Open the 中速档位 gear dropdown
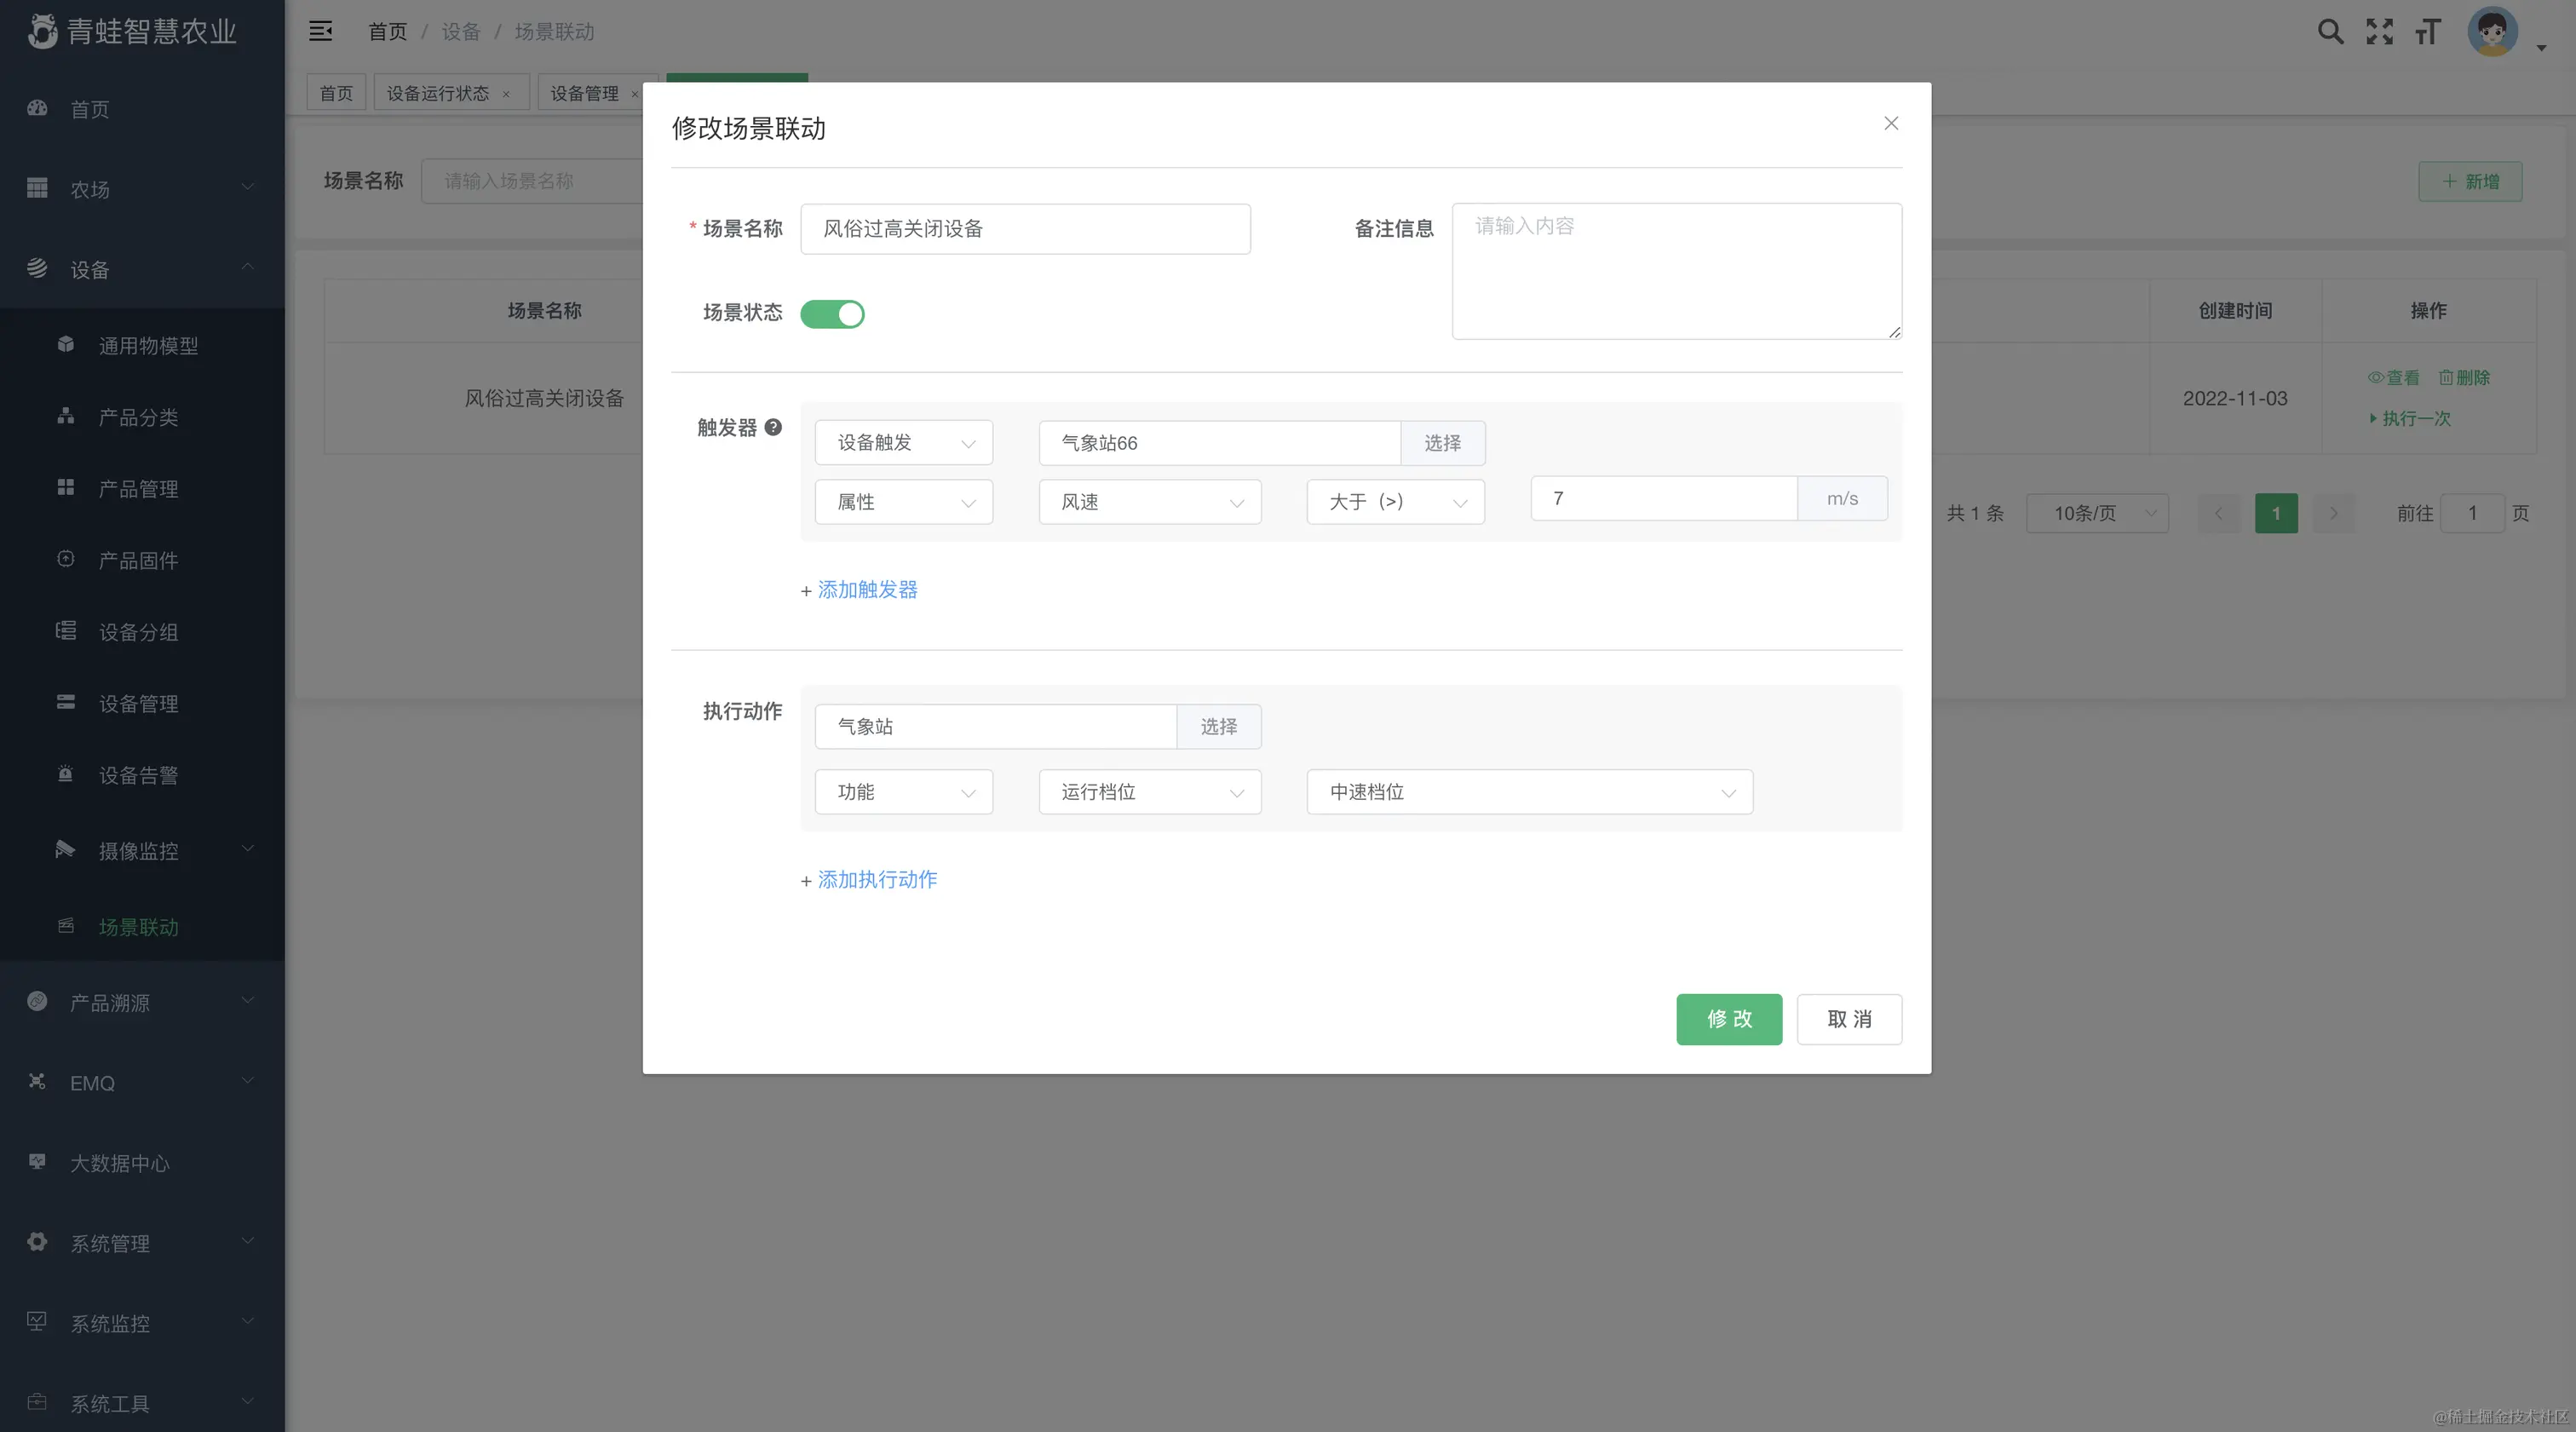Viewport: 2576px width, 1432px height. tap(1528, 792)
